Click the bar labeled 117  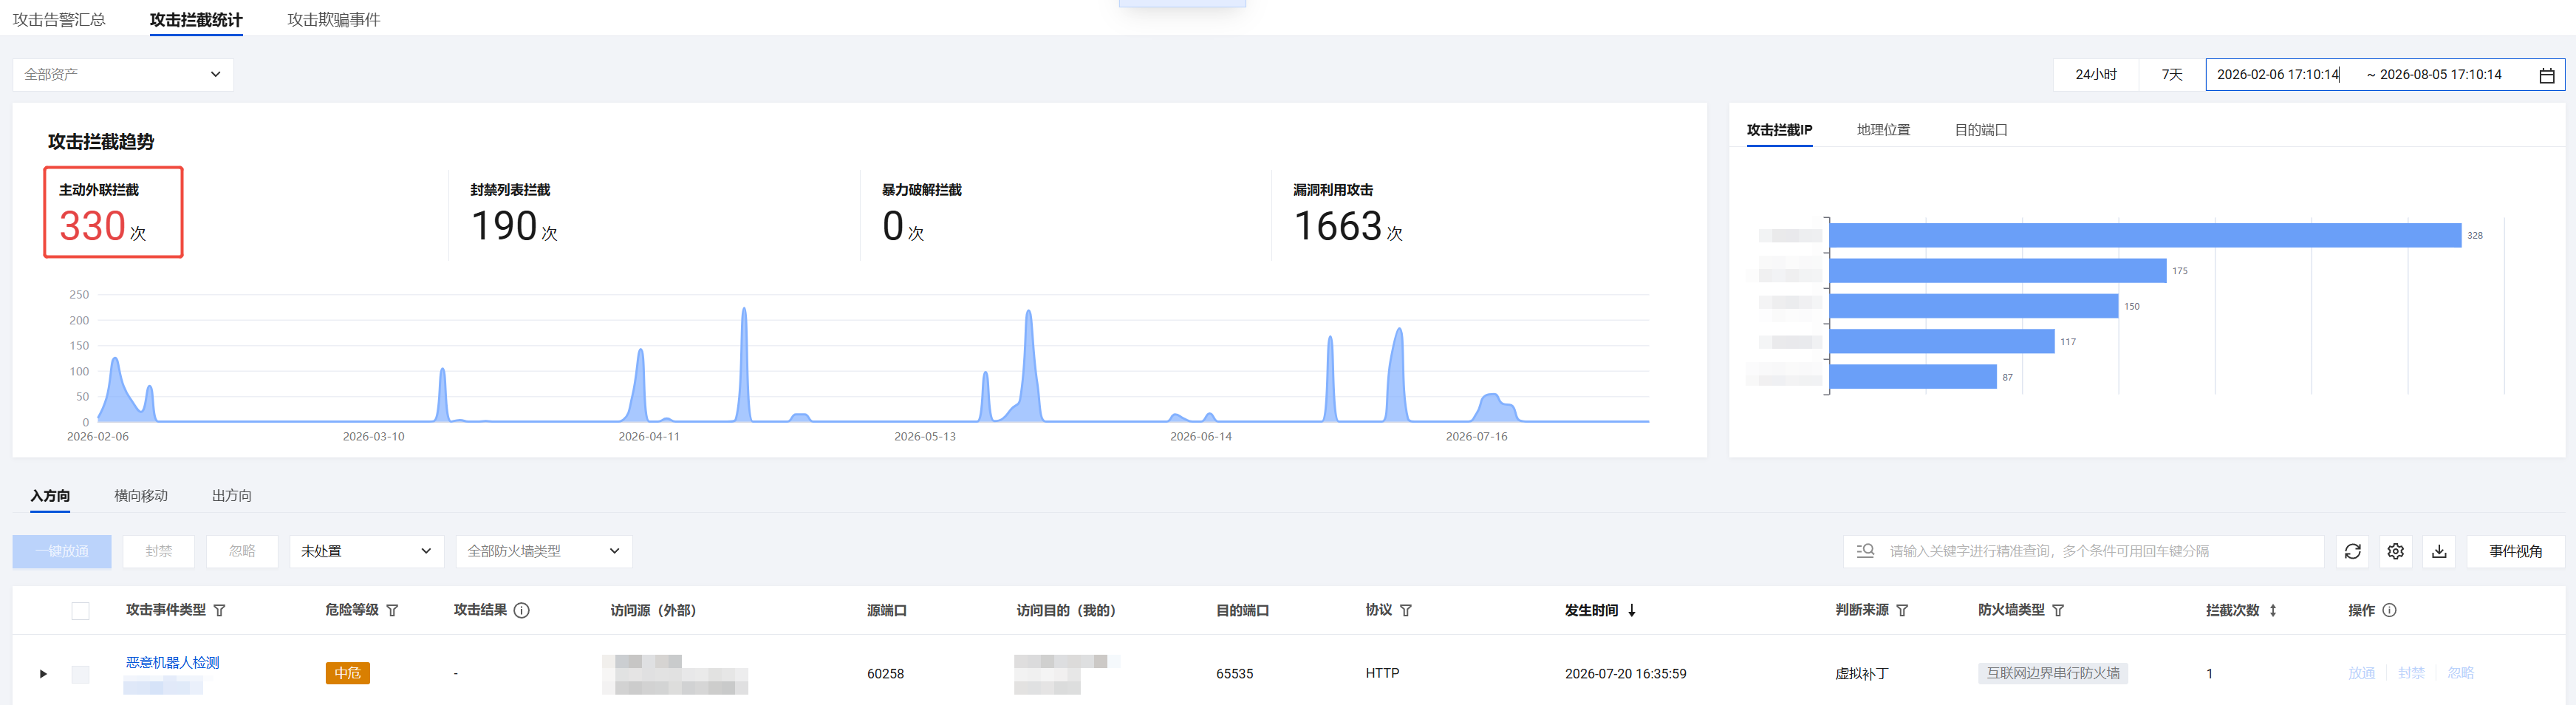[x=1942, y=342]
